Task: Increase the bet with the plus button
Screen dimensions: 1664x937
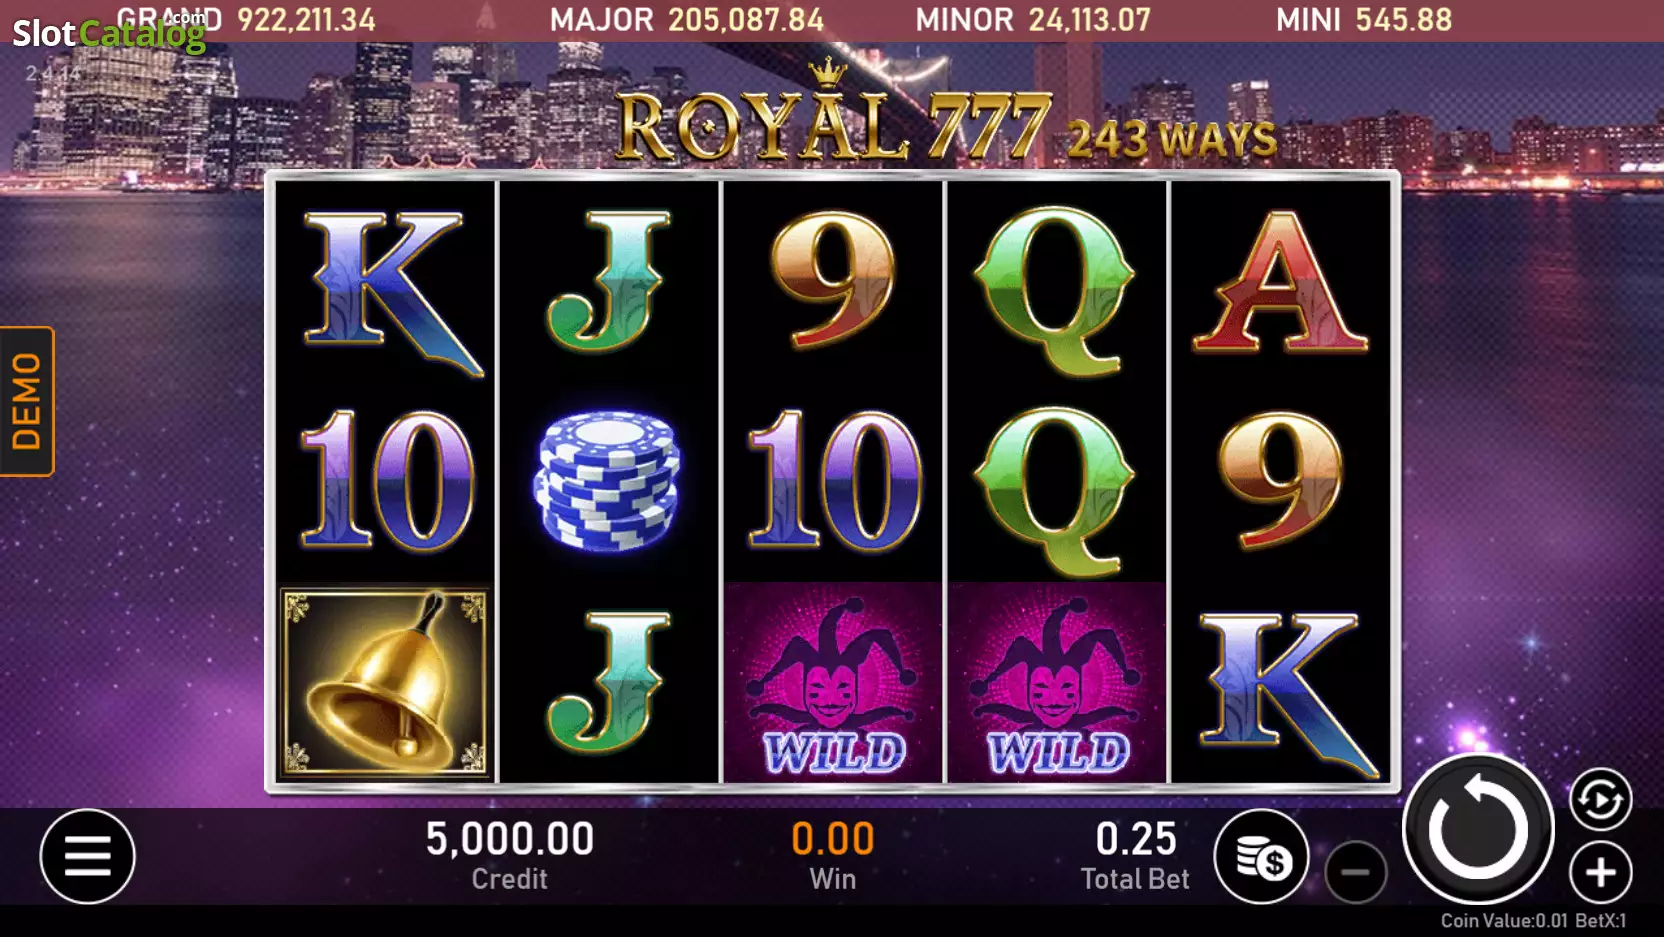Action: [1600, 872]
